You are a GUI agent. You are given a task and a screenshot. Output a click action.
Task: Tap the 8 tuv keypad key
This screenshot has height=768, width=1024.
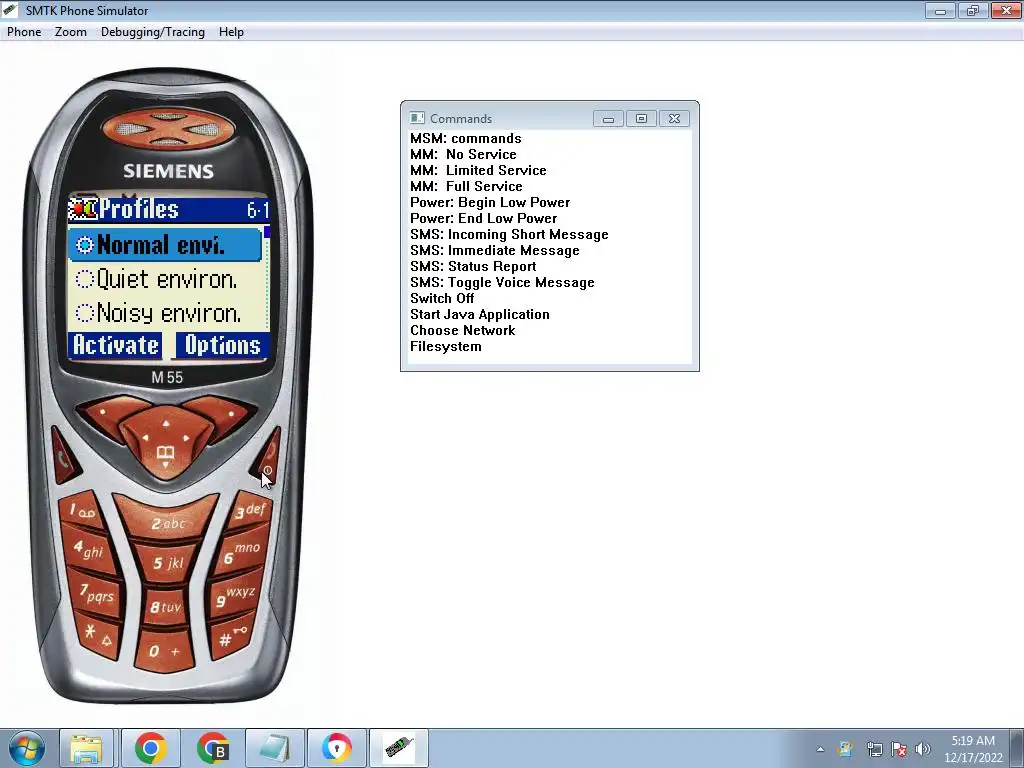[165, 606]
